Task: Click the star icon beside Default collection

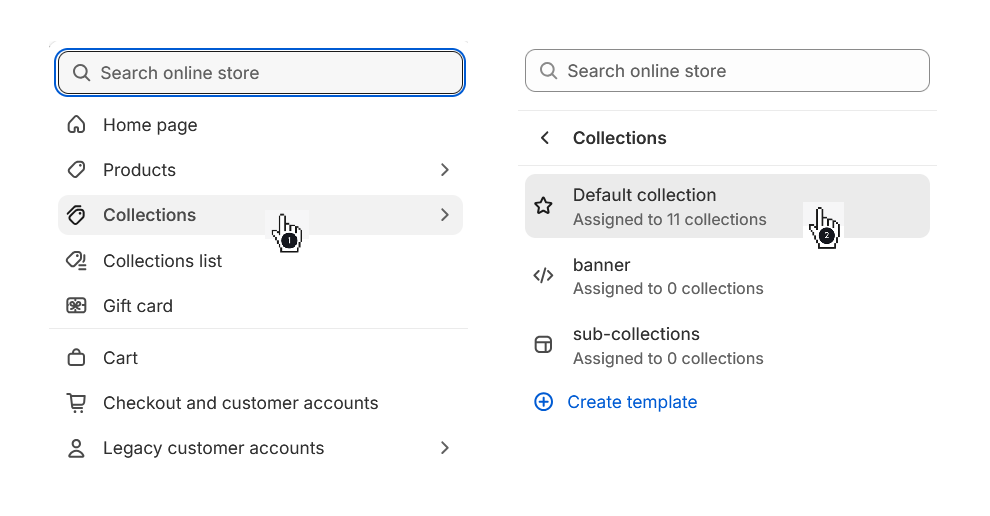Action: pyautogui.click(x=543, y=205)
